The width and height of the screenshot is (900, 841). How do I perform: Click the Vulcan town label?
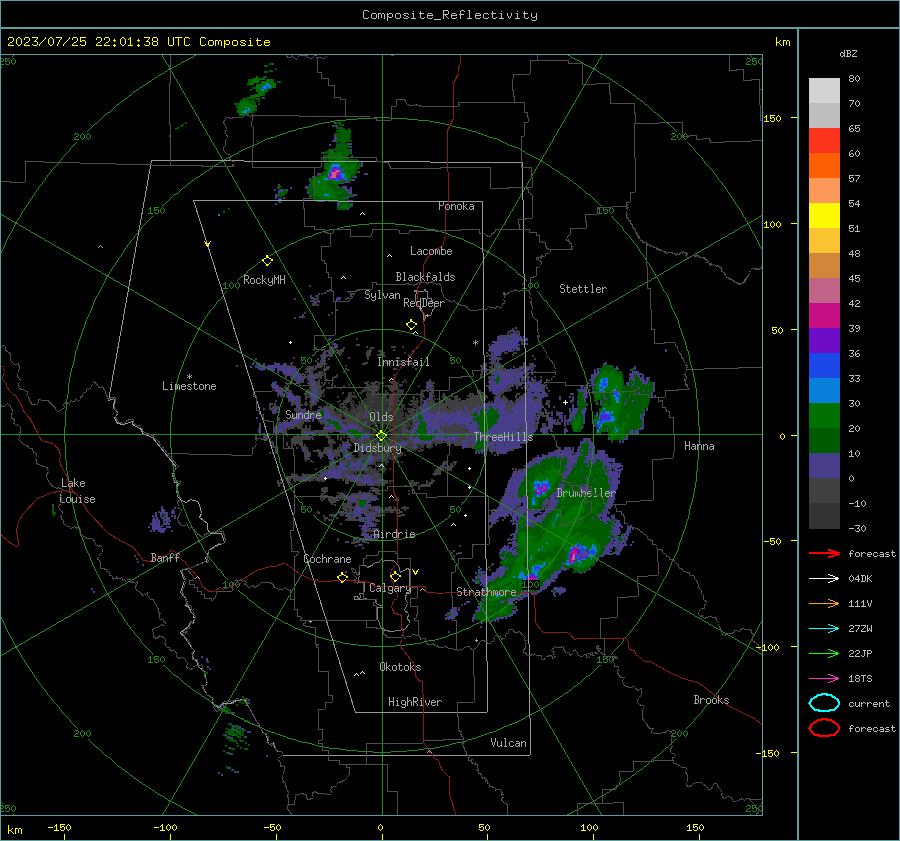(x=508, y=743)
